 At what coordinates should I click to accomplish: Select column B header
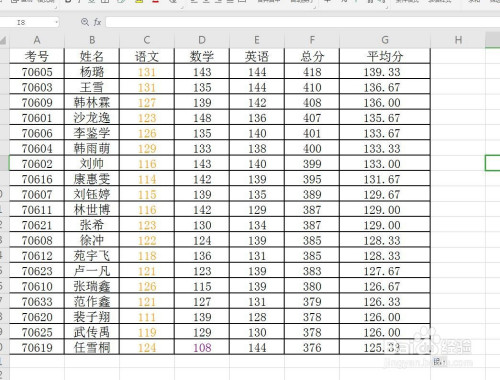tap(92, 40)
